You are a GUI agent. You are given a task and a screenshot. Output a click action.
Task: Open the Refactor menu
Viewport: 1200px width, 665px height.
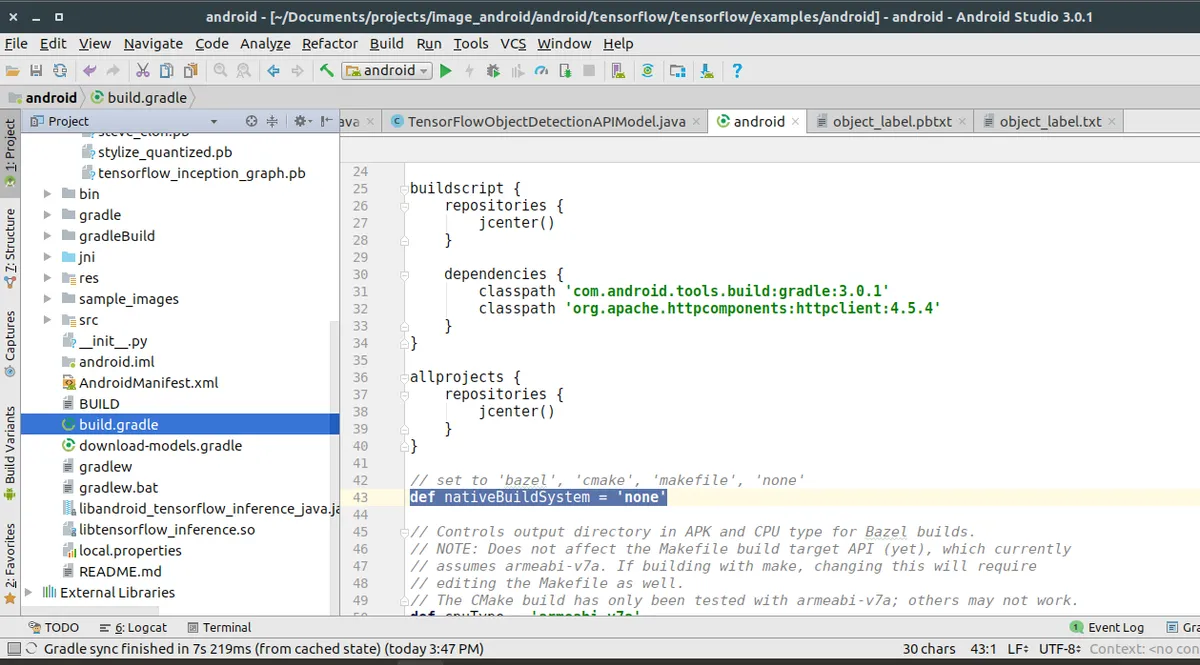(329, 43)
